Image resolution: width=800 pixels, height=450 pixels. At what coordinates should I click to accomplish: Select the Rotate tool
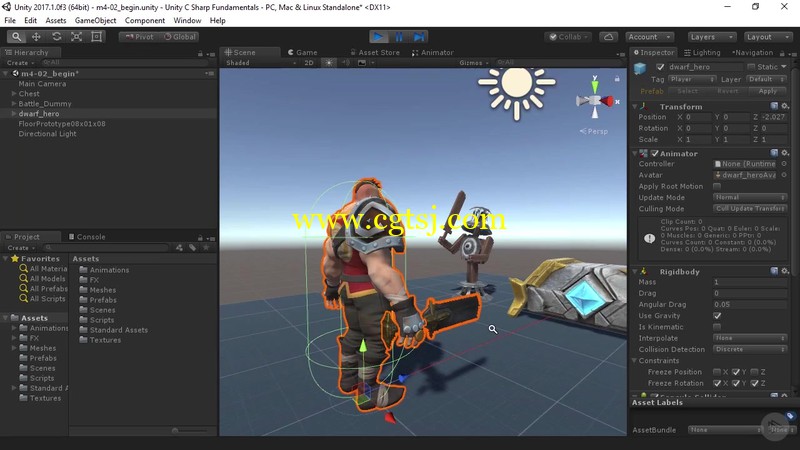(56, 37)
